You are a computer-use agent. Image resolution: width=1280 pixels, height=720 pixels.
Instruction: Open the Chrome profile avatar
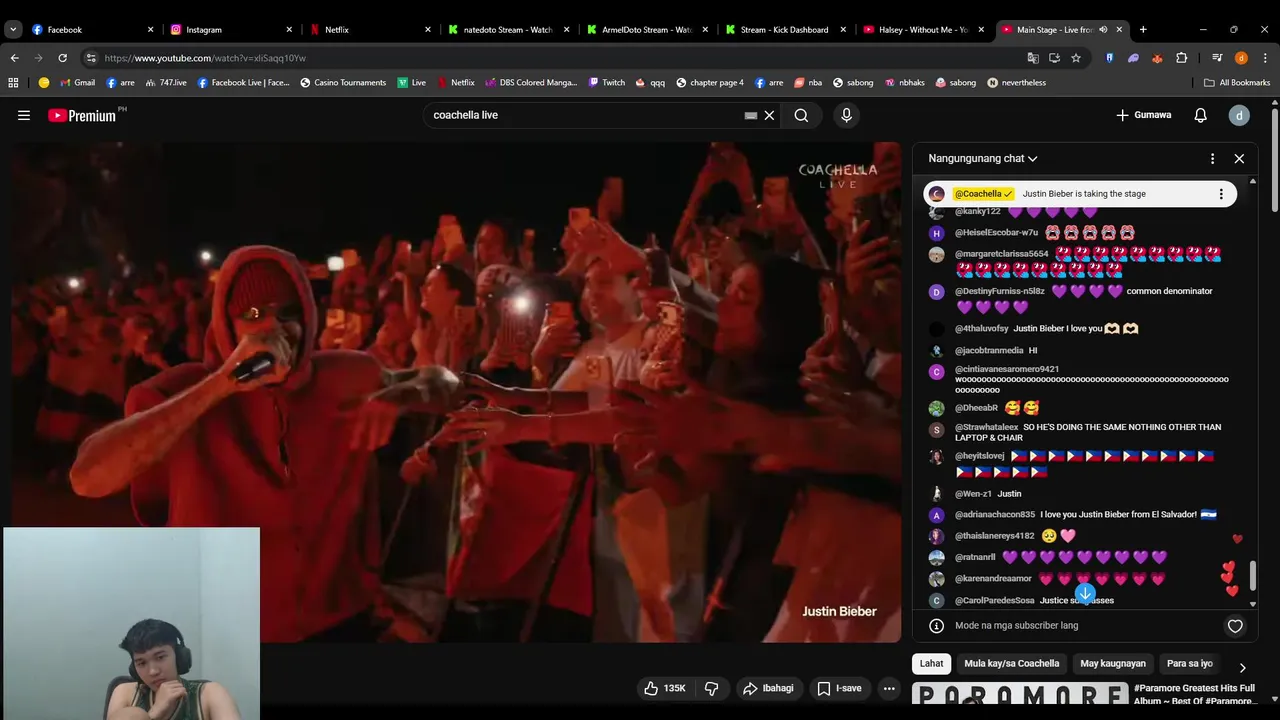1241,58
